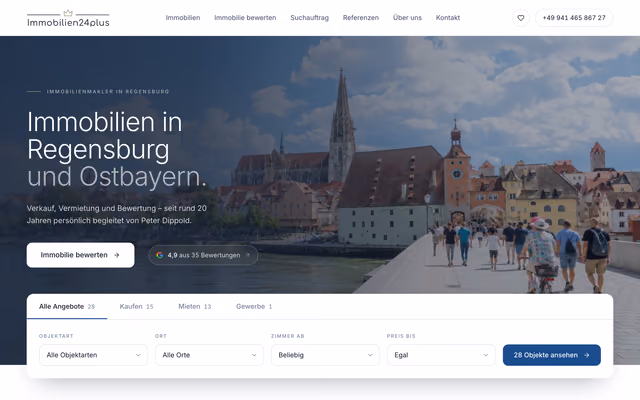The width and height of the screenshot is (640, 400).
Task: Click the Verkauf, Vermietung und Bewertung paragraph
Action: (x=117, y=214)
